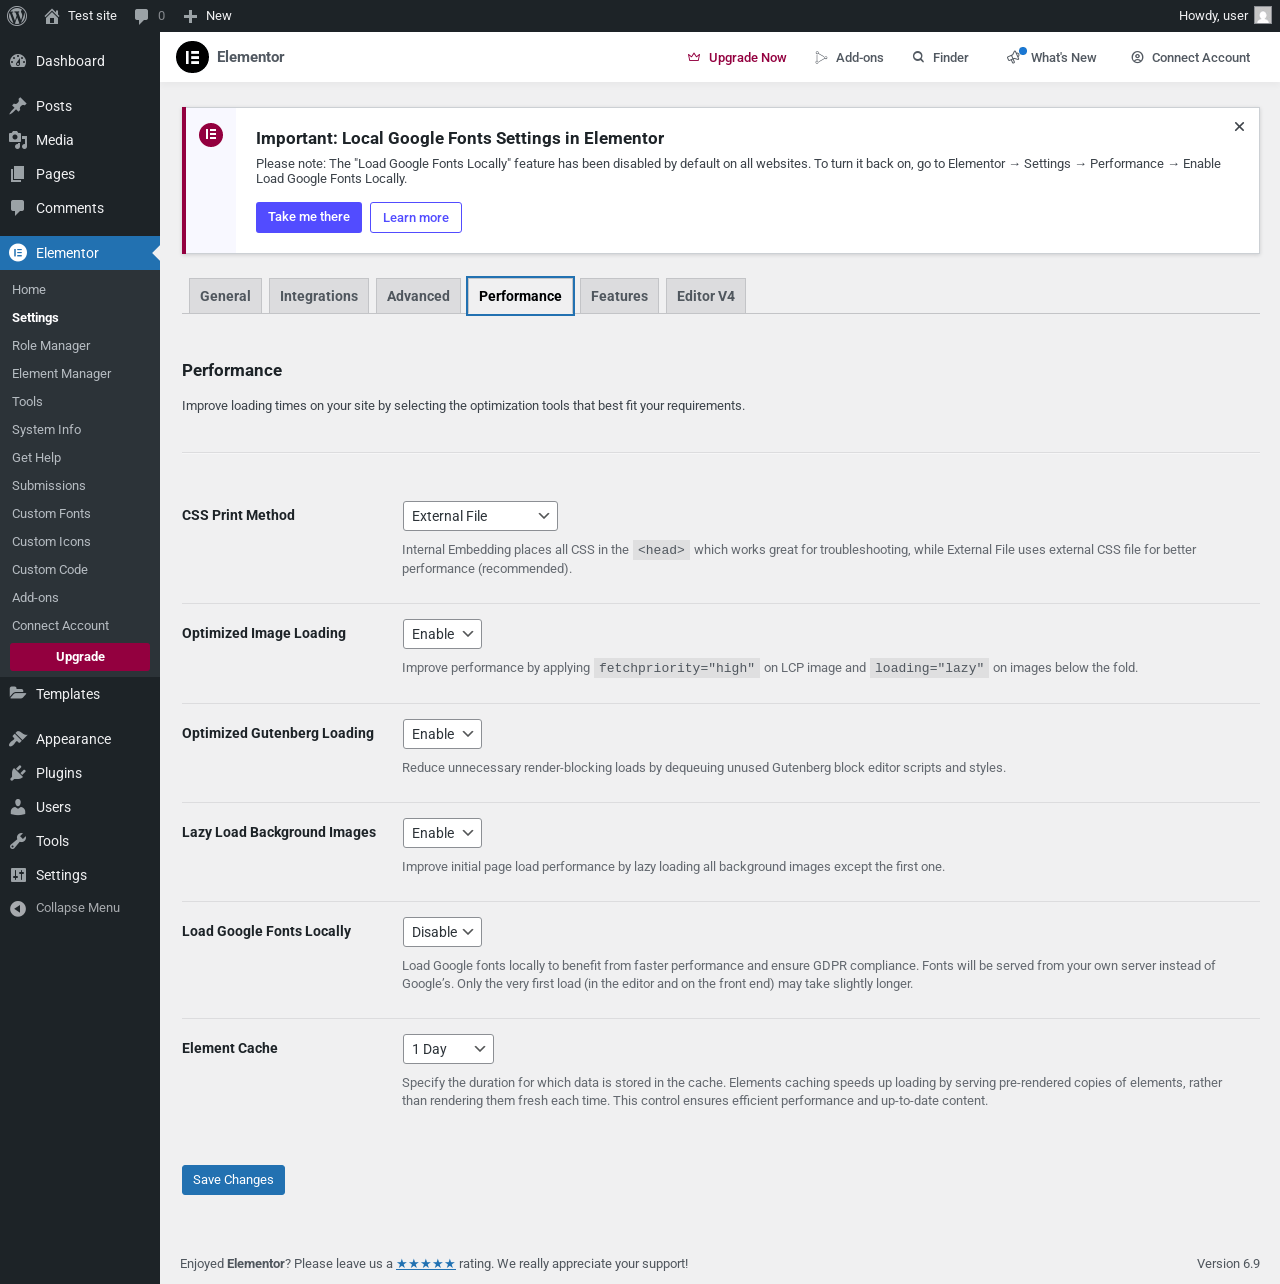
Task: Click the Upgrade Now link text
Action: click(x=748, y=58)
